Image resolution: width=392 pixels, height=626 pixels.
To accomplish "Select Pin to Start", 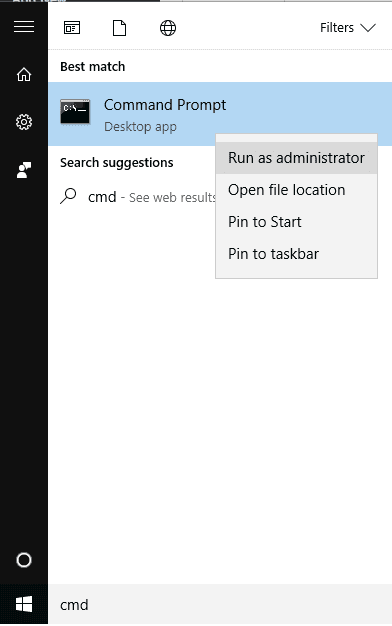I will pyautogui.click(x=296, y=222).
